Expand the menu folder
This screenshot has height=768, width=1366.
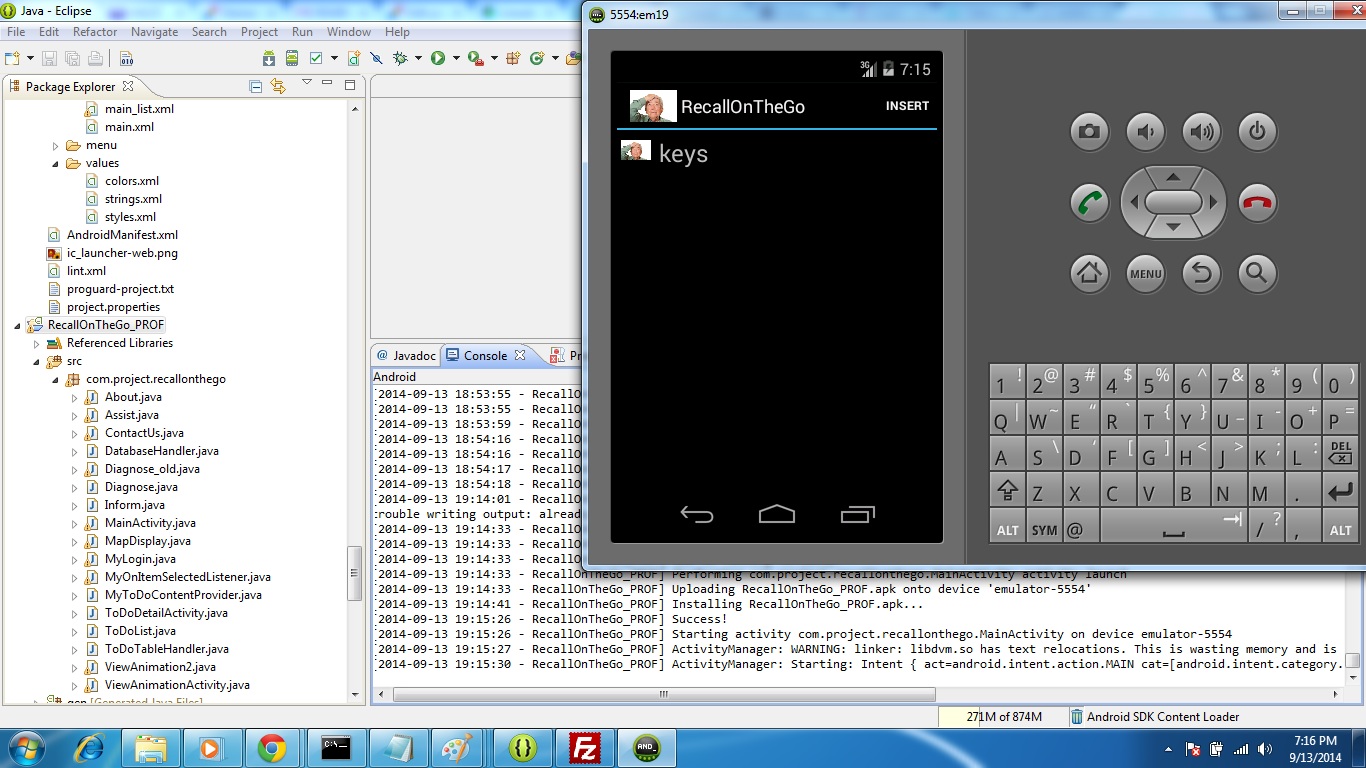coord(56,145)
